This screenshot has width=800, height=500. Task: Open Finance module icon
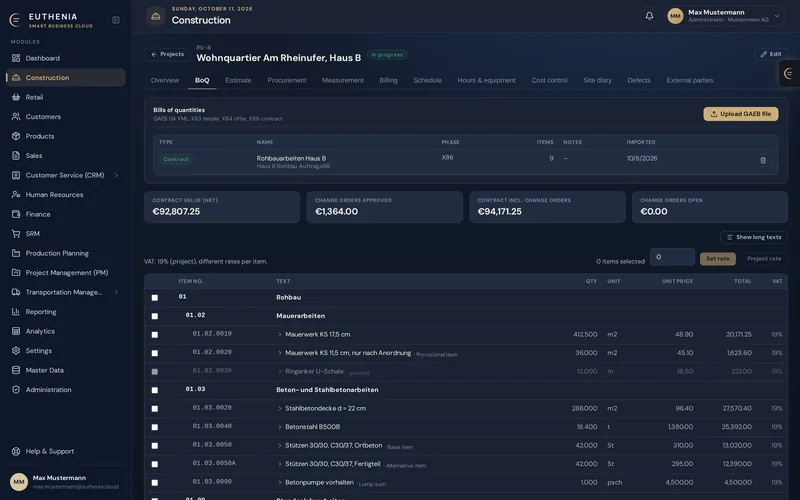16,214
